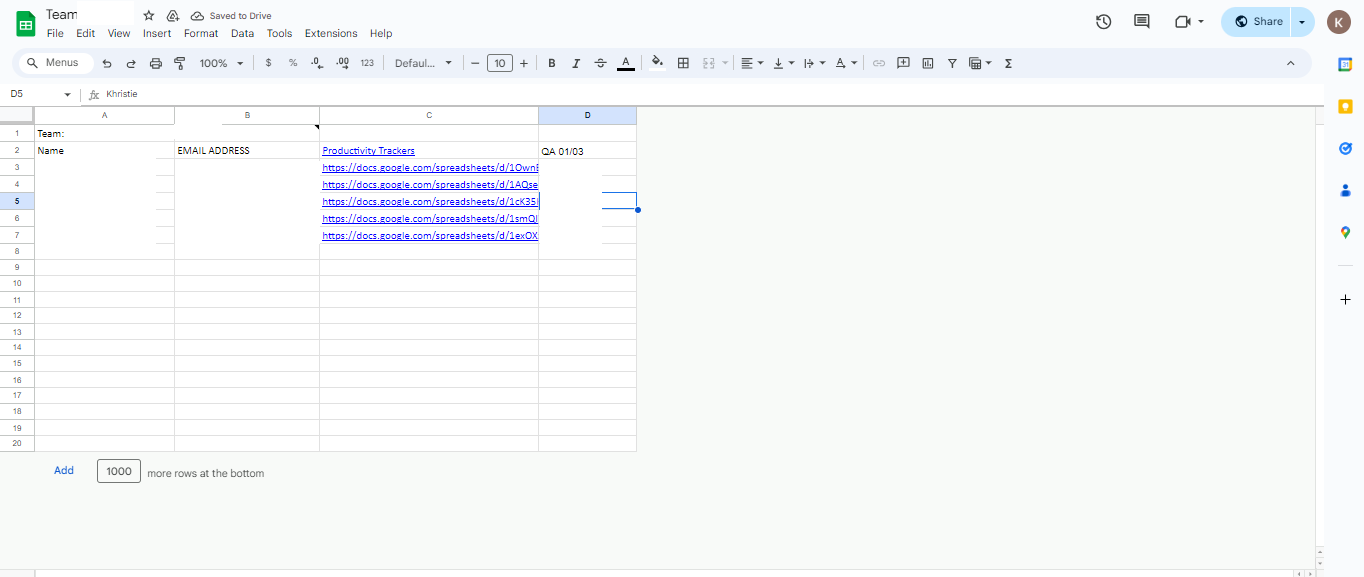Click the Insert link chain icon
Screen dimensions: 1364x577
coord(879,63)
